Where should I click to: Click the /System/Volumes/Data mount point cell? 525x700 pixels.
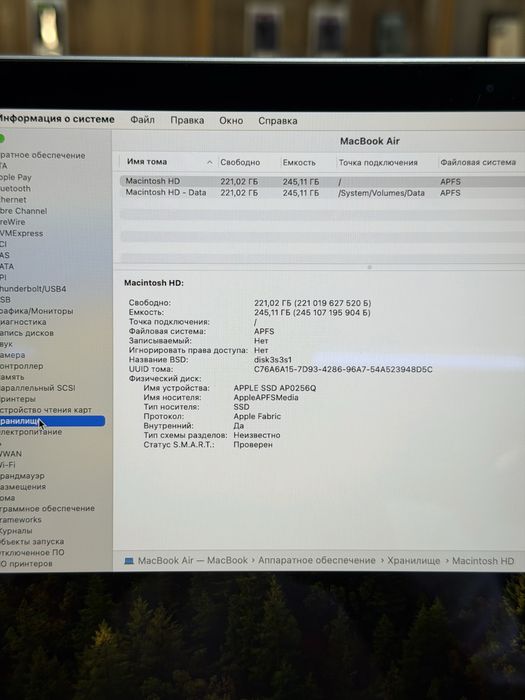[x=381, y=193]
